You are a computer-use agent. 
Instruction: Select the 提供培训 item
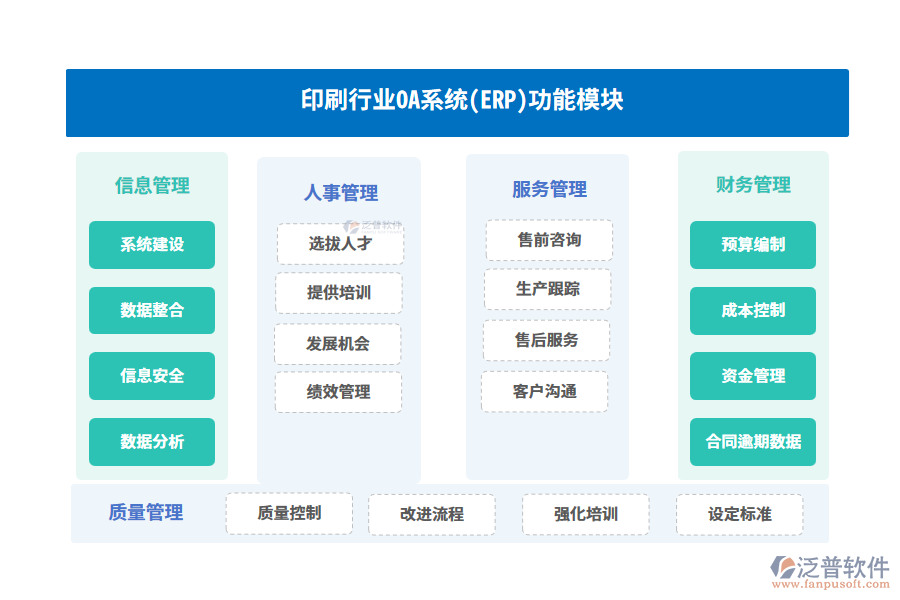coord(338,292)
